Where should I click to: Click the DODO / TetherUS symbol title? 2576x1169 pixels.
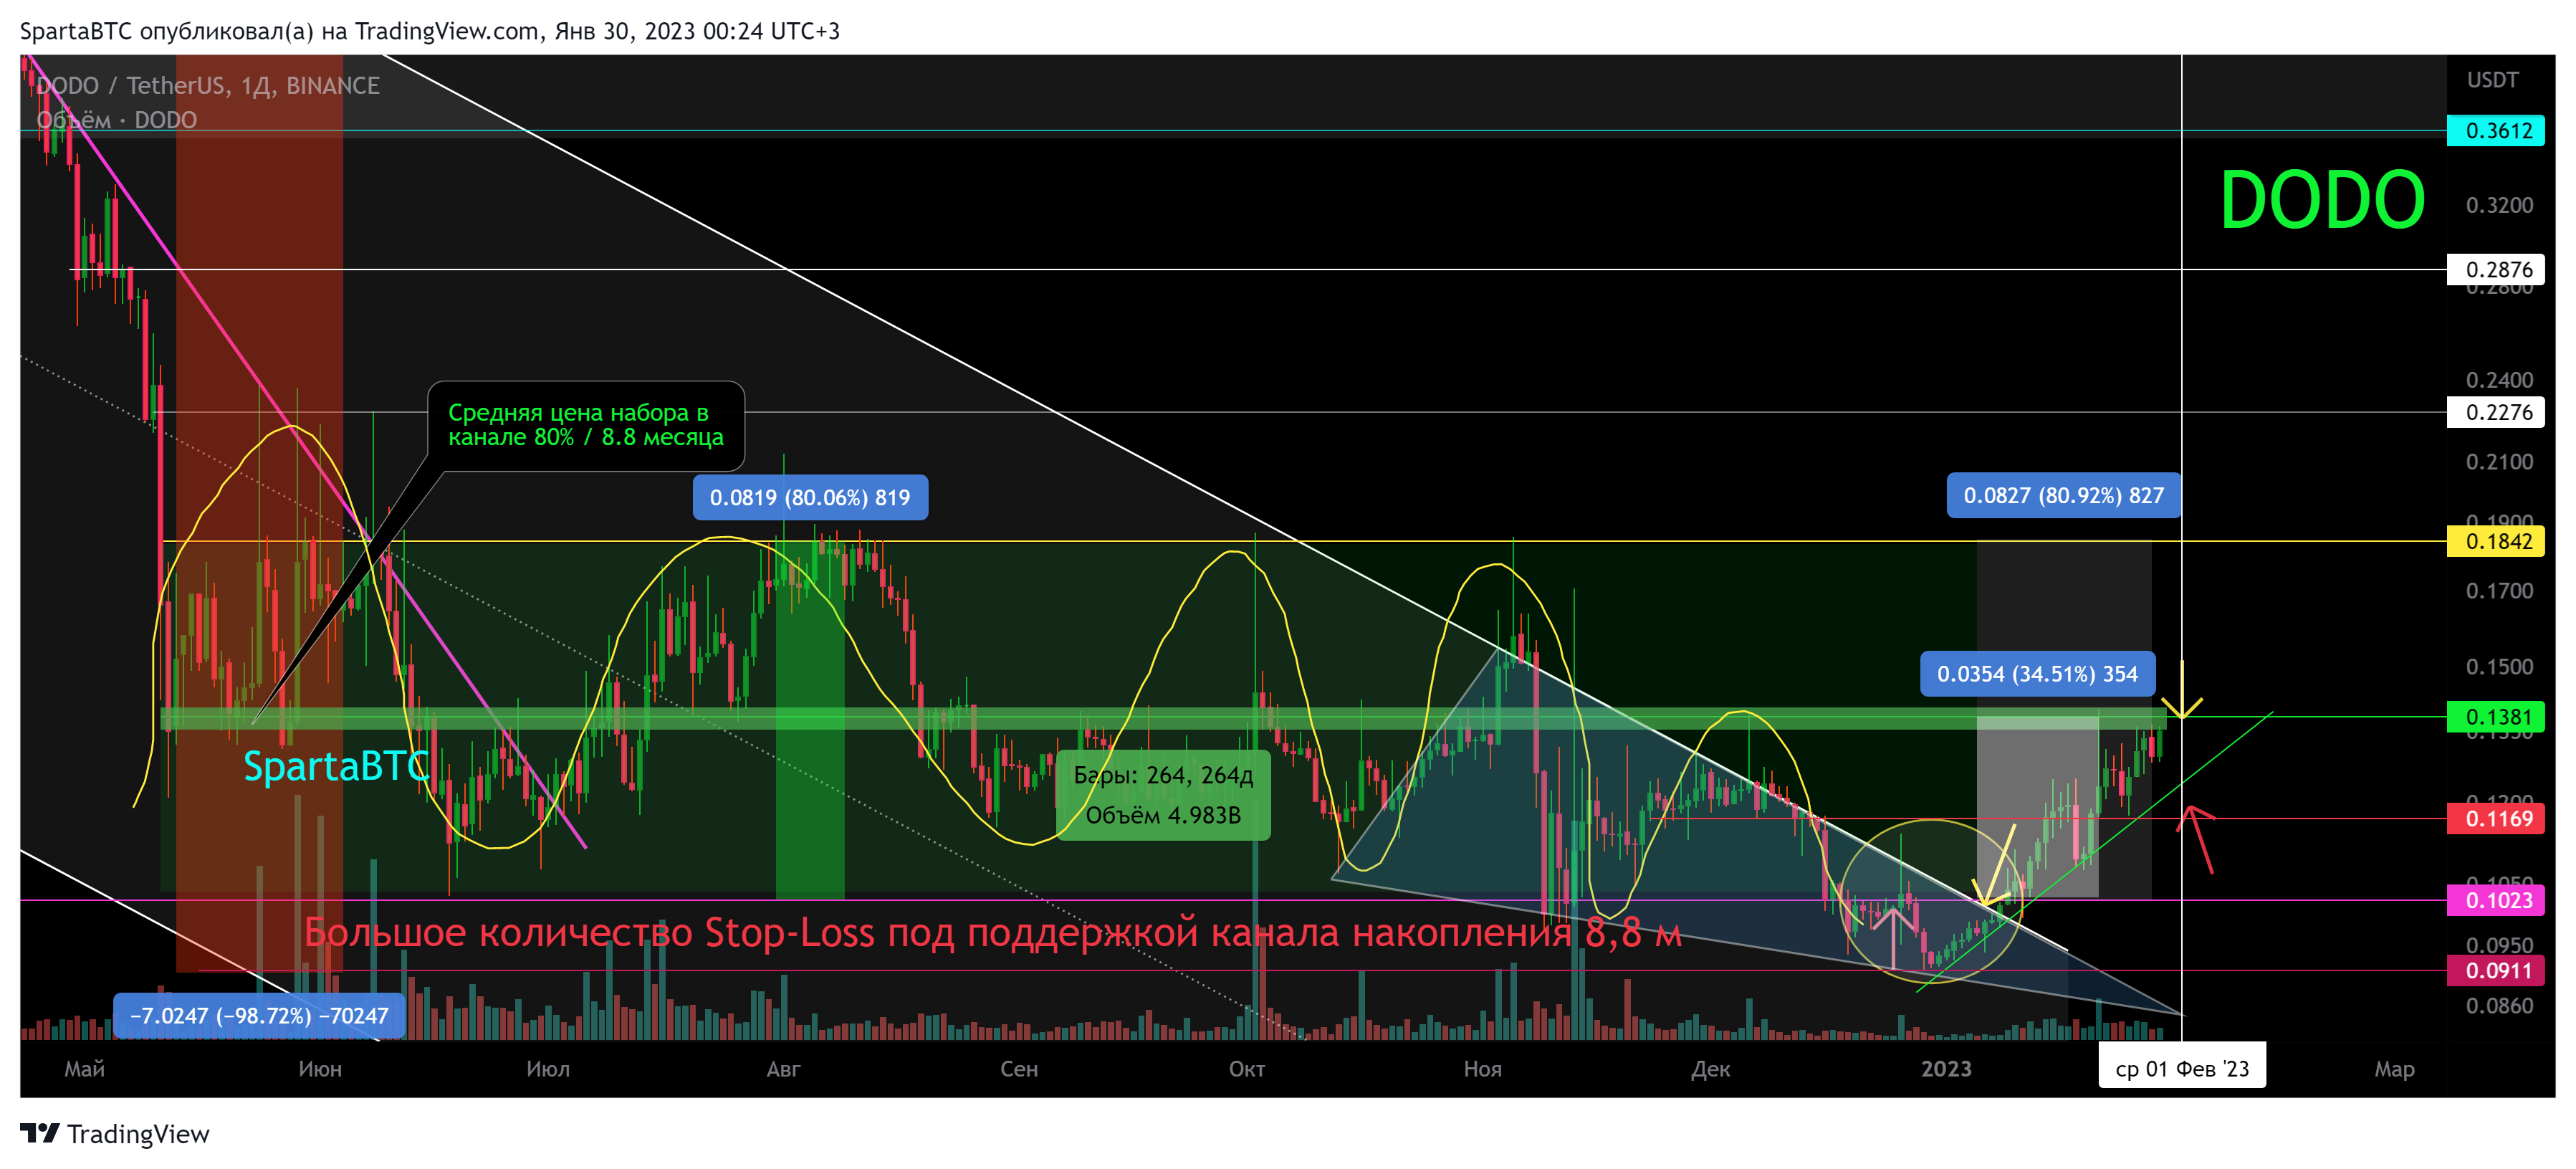pos(208,86)
